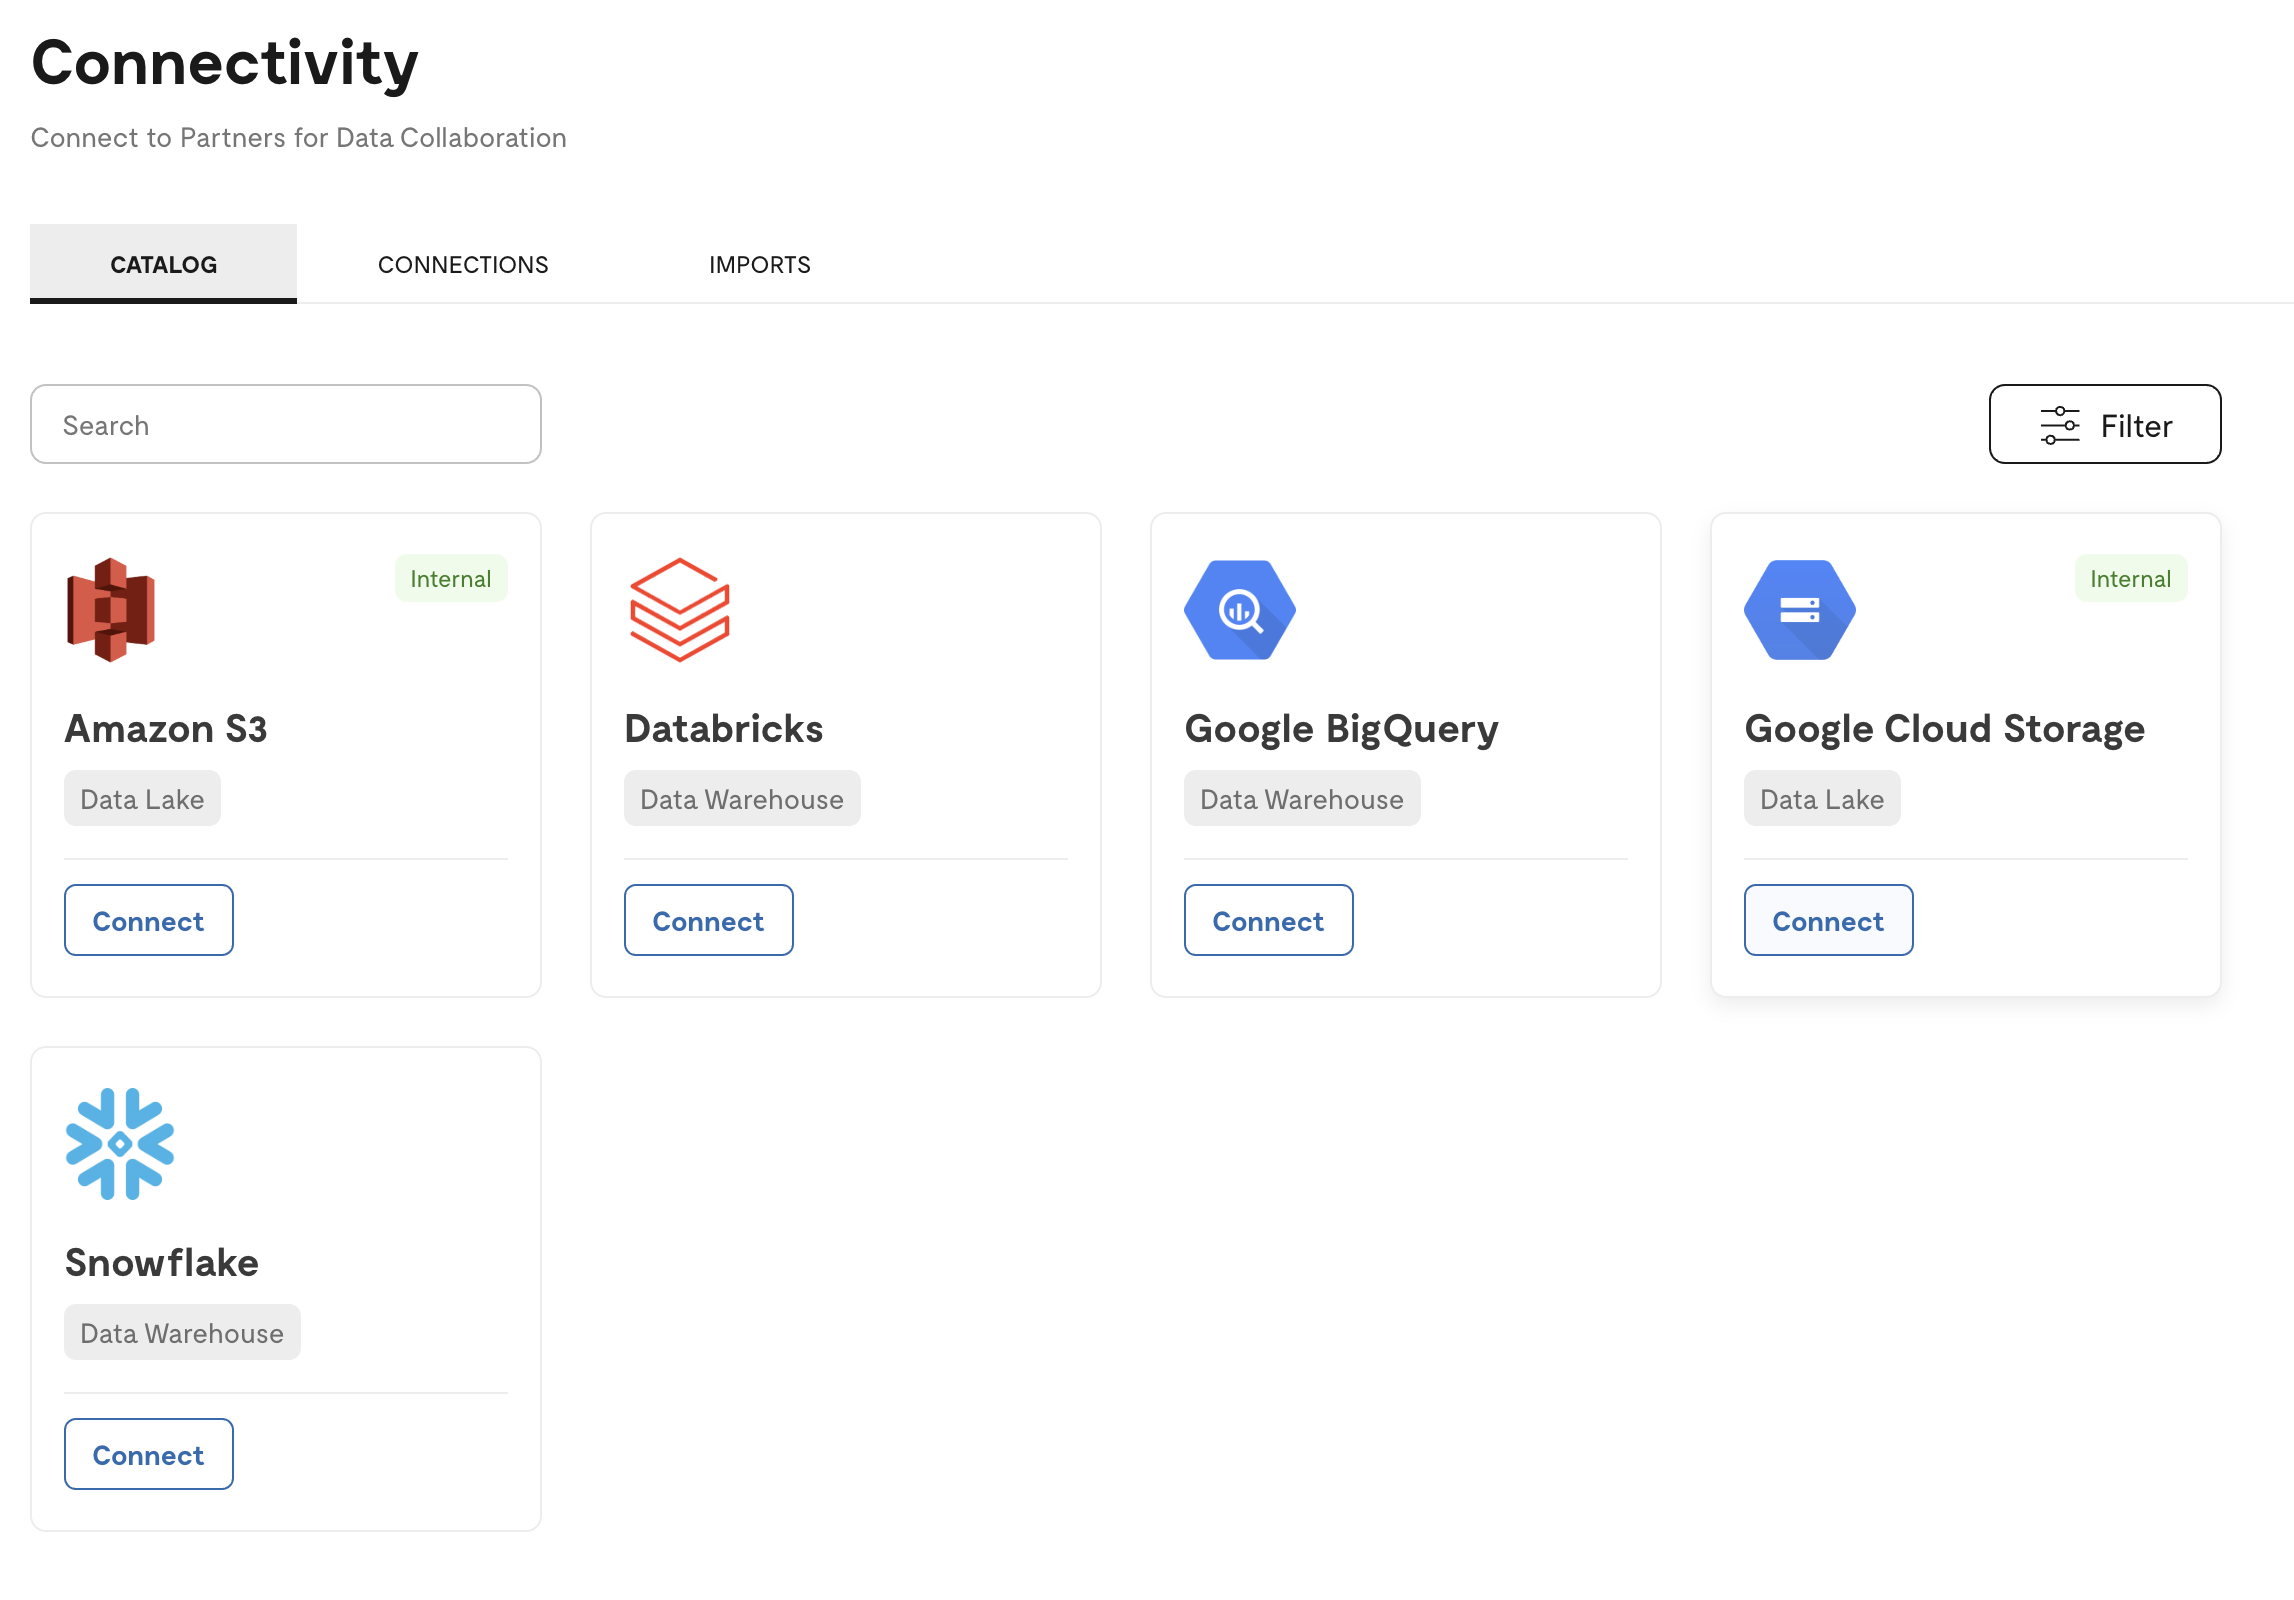
Task: Connect to Google BigQuery
Action: pos(1269,921)
